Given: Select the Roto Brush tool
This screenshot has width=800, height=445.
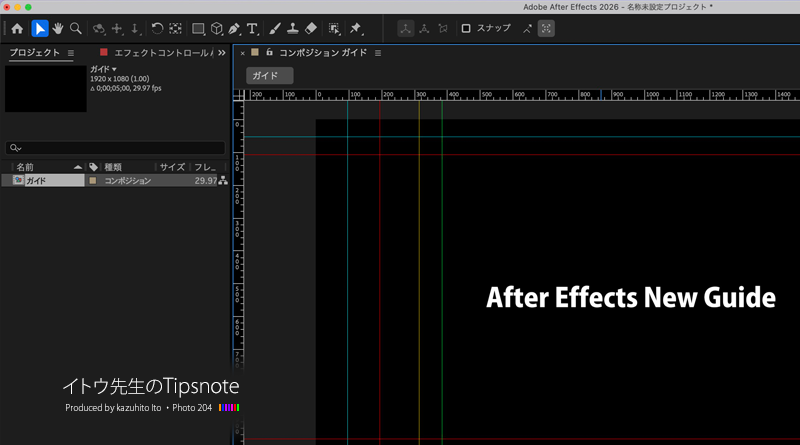Looking at the screenshot, I should pyautogui.click(x=334, y=29).
